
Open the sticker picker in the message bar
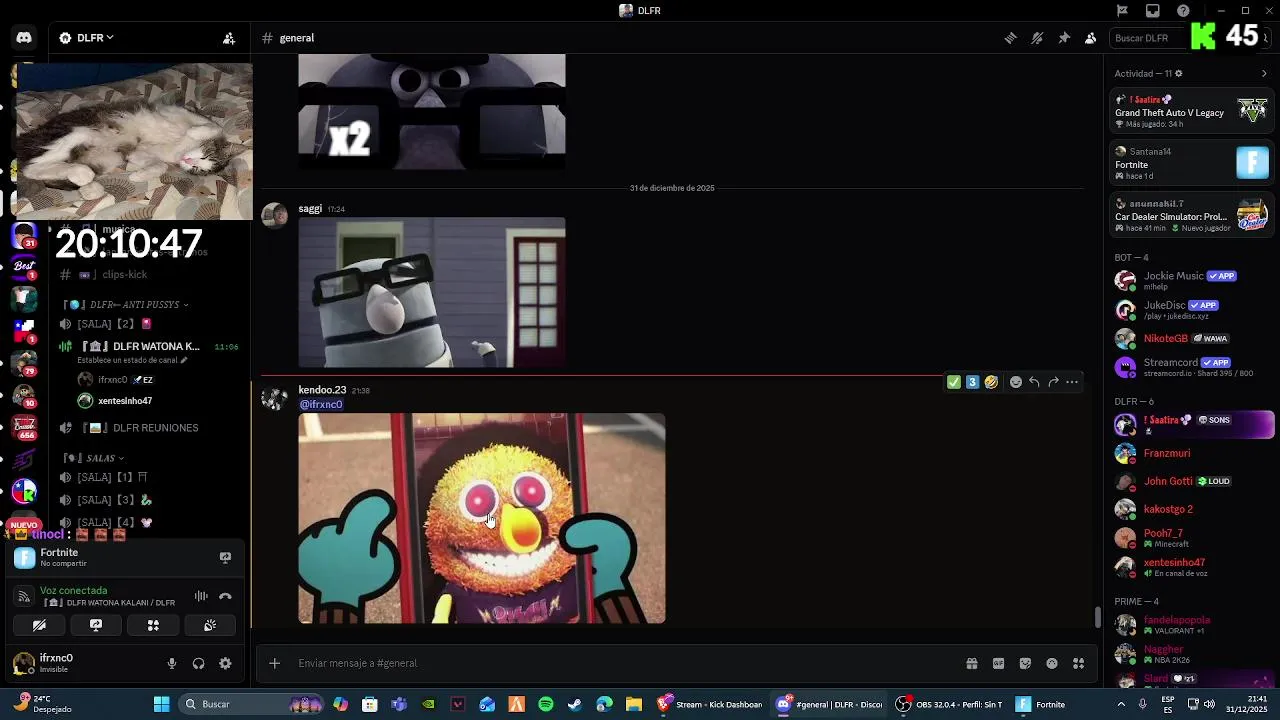point(1025,663)
